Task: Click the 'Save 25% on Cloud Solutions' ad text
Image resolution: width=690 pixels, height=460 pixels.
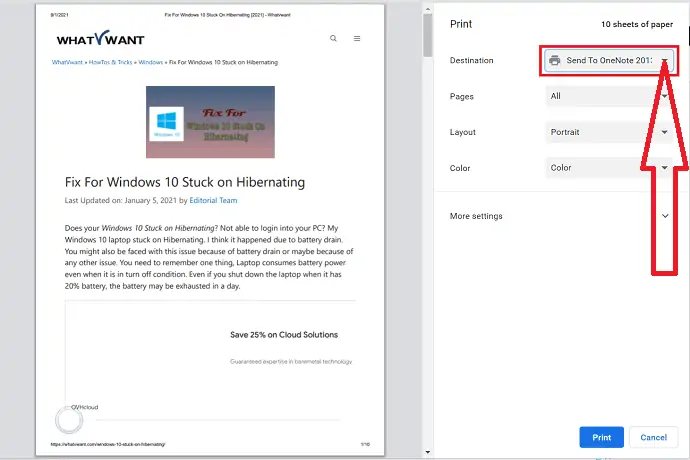Action: coord(284,335)
